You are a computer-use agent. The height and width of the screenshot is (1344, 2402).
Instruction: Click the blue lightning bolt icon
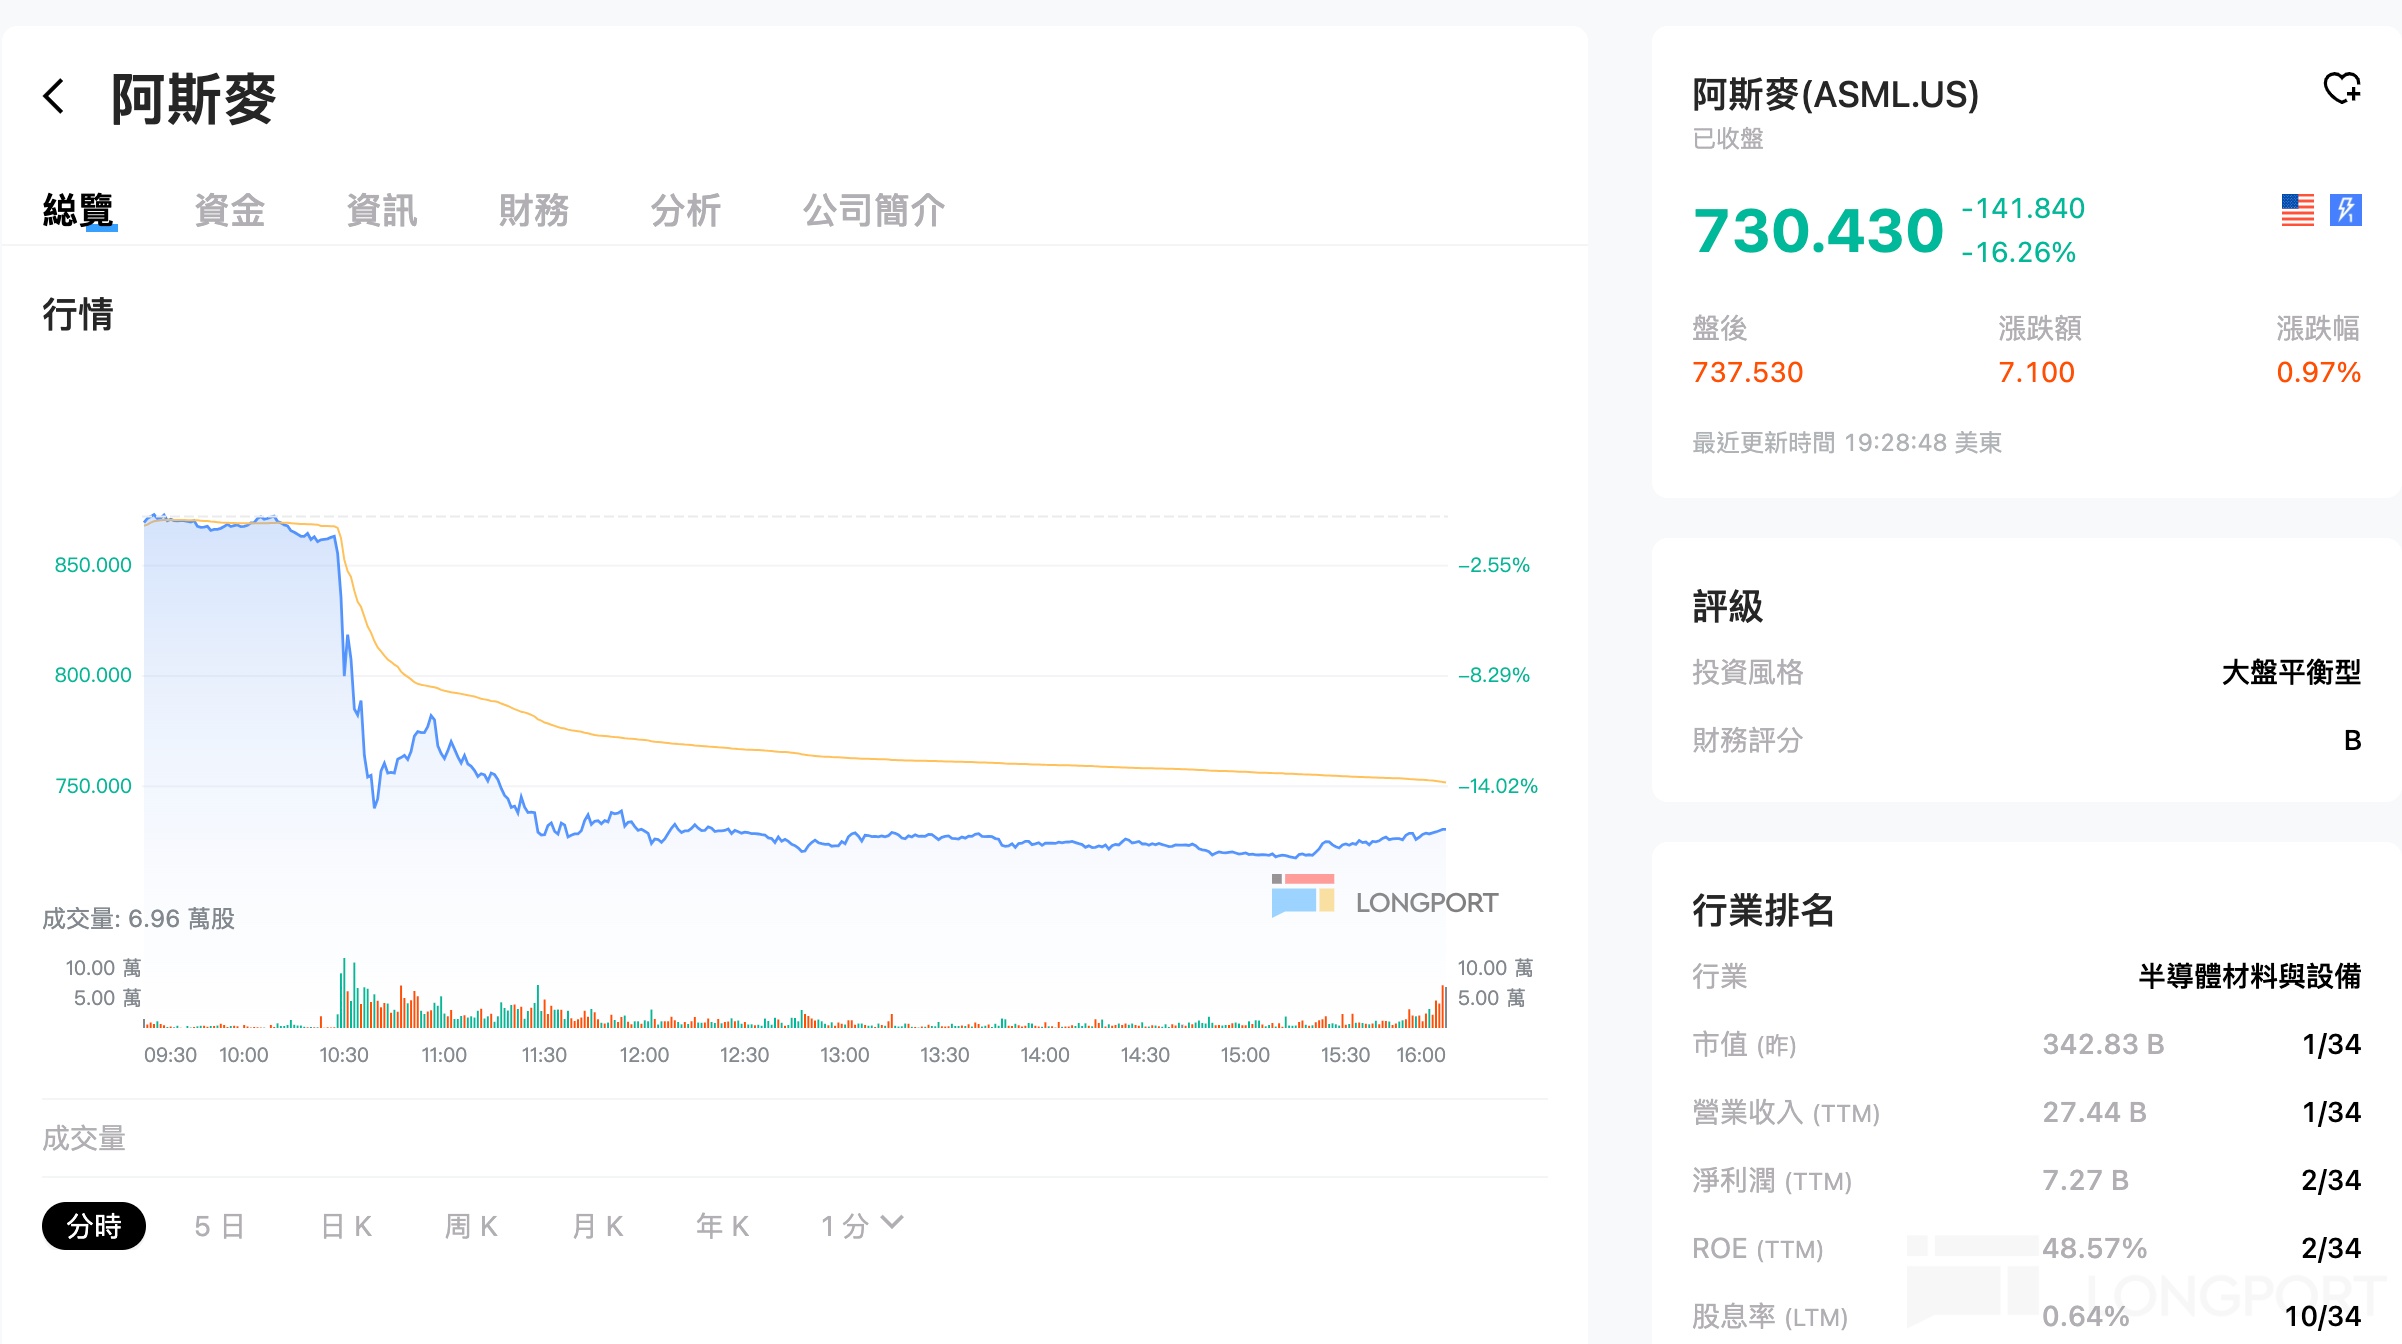[x=2345, y=210]
